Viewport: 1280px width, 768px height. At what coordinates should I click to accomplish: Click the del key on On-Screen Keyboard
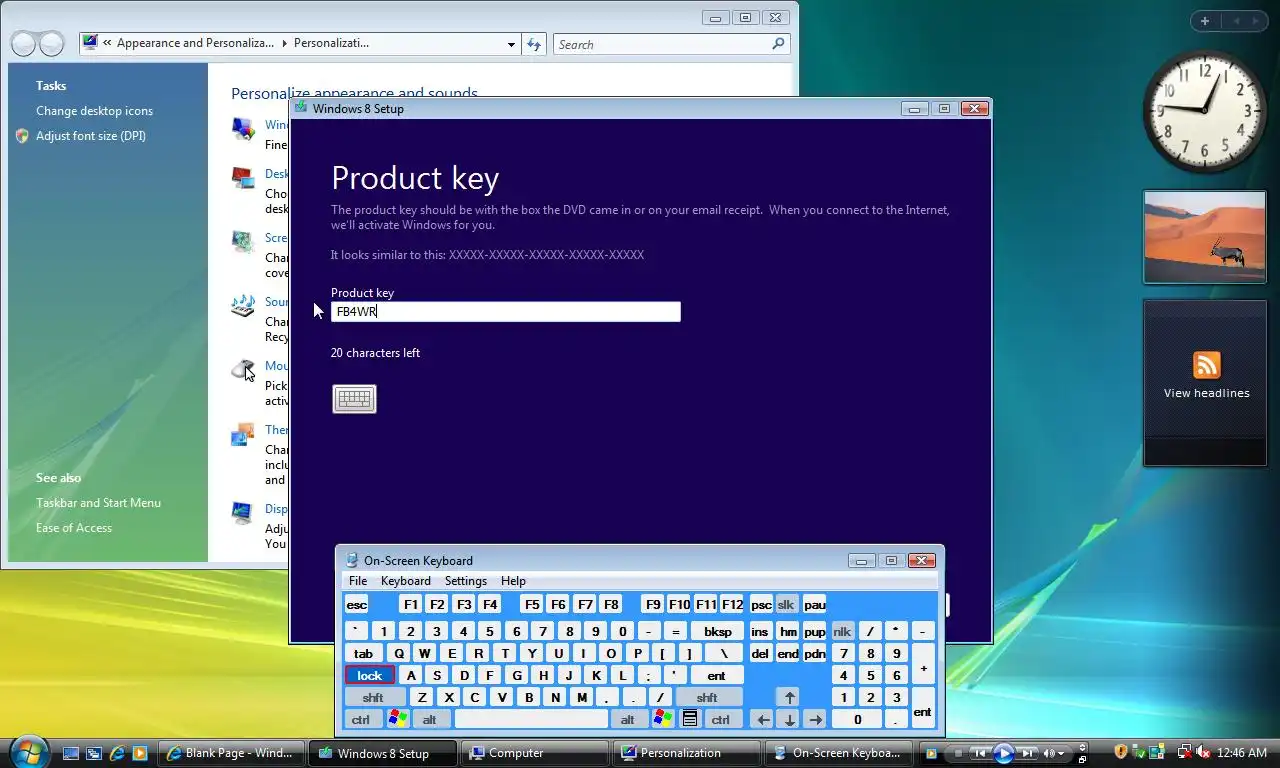tap(760, 653)
